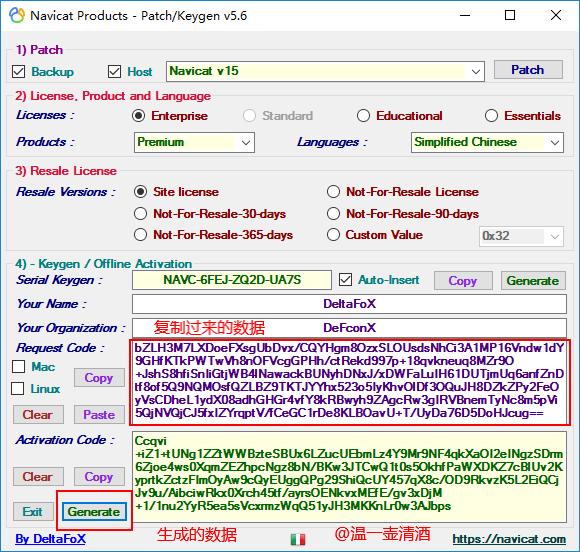Minimize the Patch/Keygen window
The height and width of the screenshot is (552, 580).
click(465, 16)
